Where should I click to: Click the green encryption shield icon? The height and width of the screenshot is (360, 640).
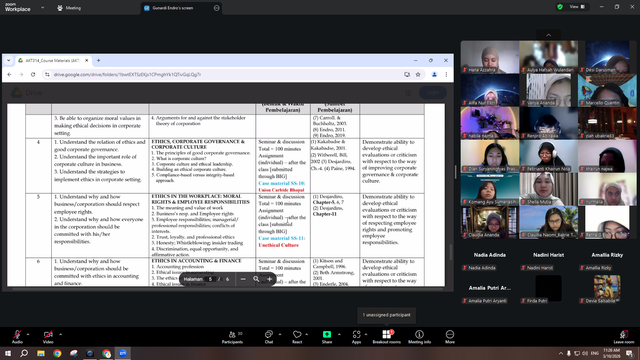point(560,7)
